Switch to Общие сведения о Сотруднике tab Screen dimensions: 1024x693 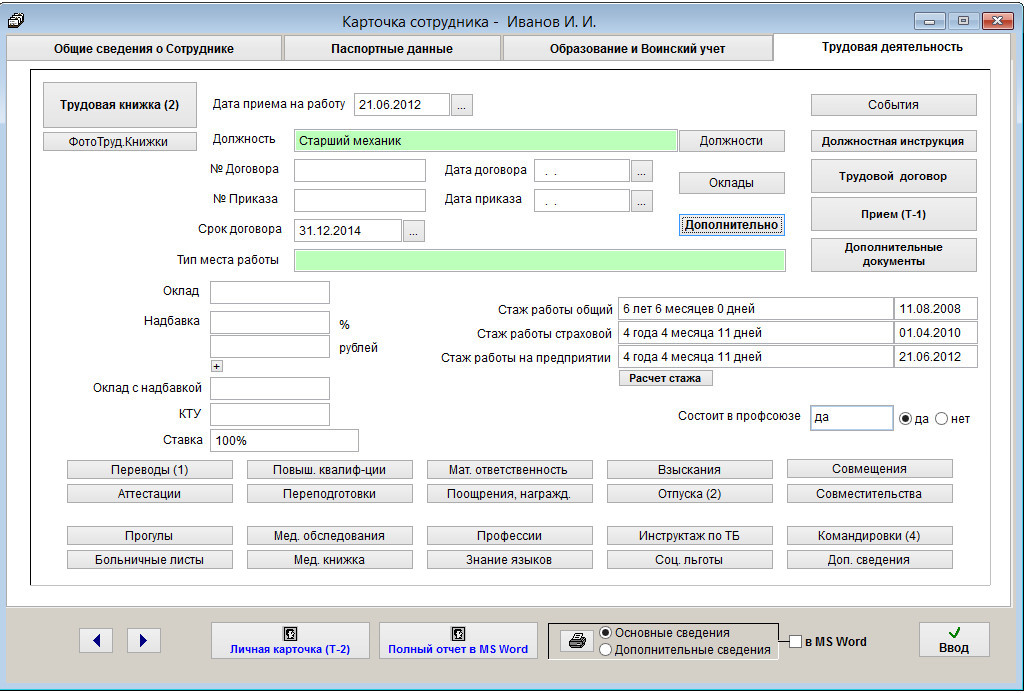pos(144,49)
